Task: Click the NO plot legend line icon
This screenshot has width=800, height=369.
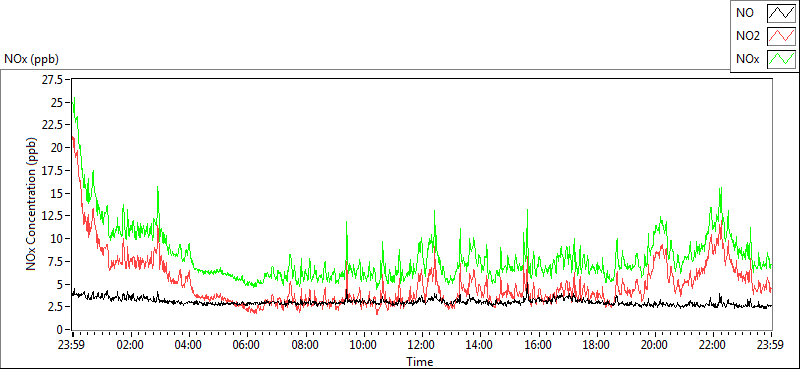Action: point(781,13)
